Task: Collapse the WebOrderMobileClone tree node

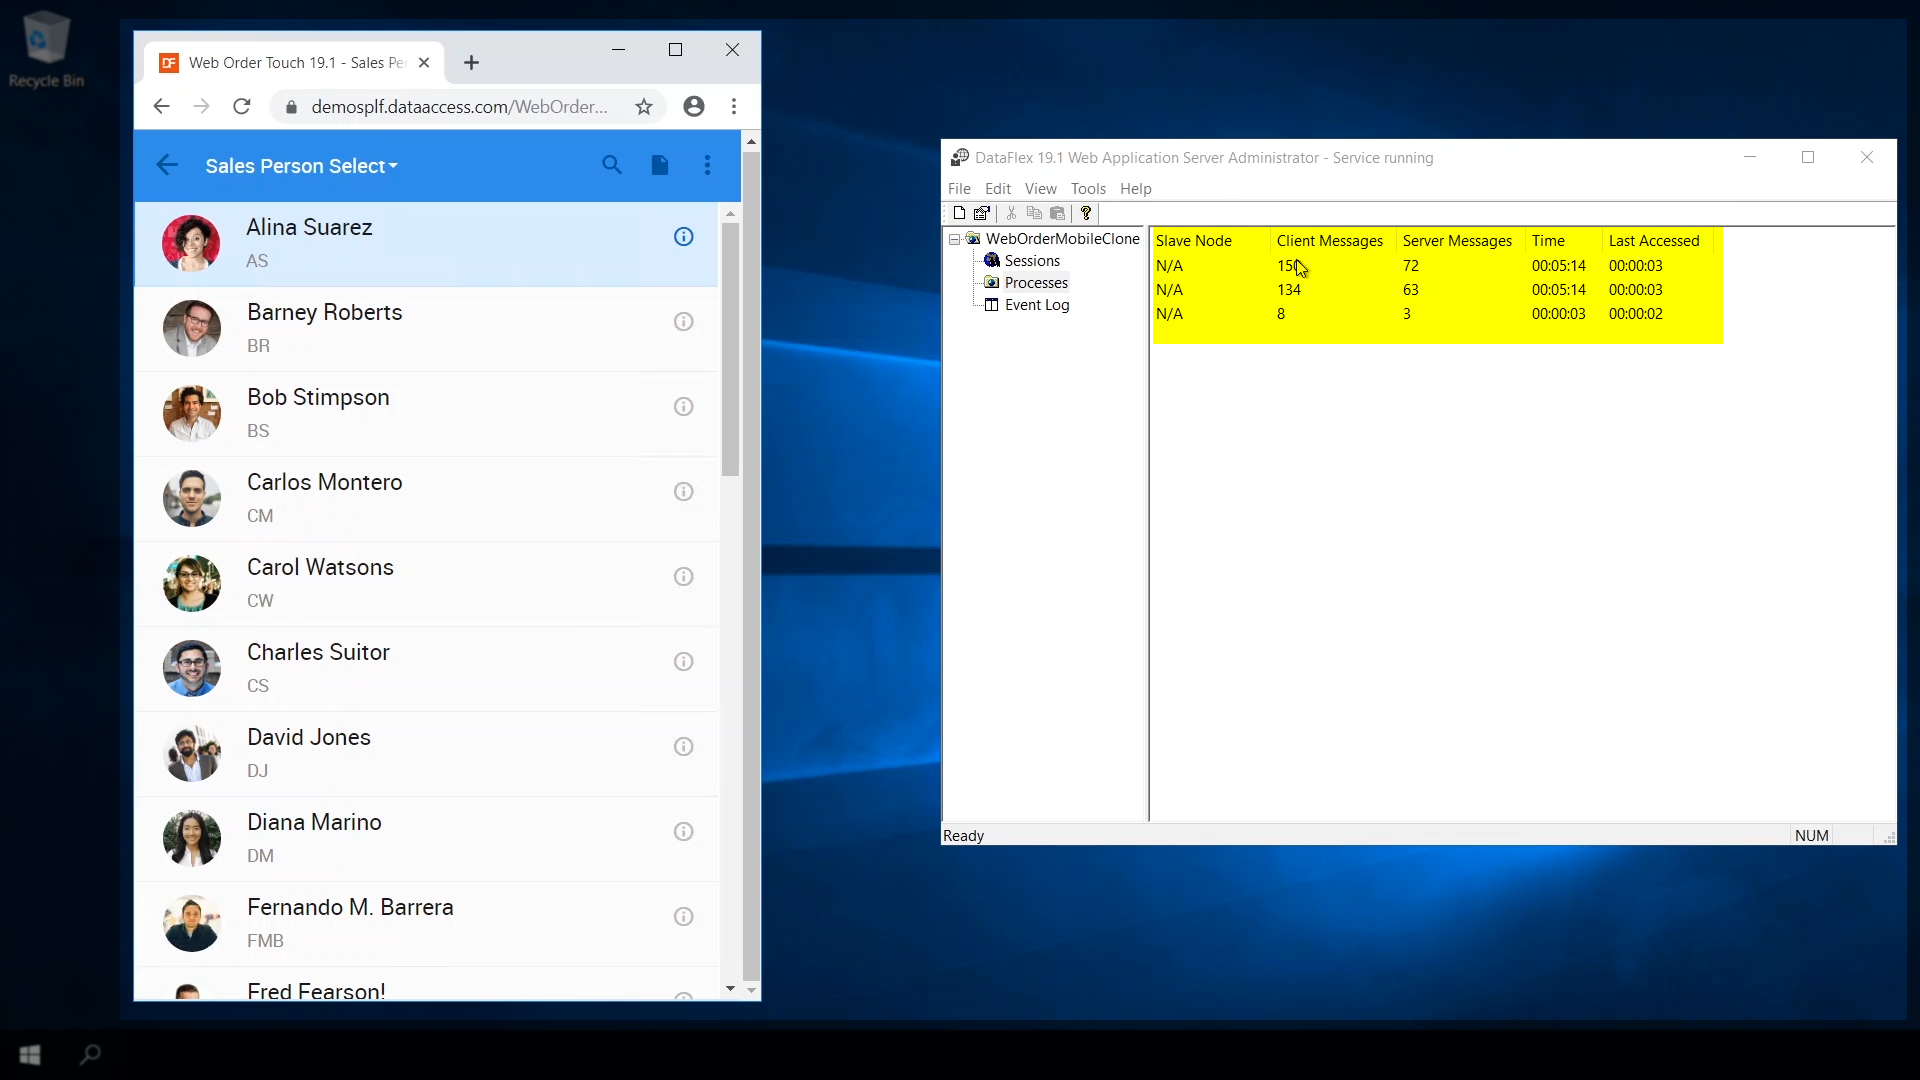Action: [955, 239]
